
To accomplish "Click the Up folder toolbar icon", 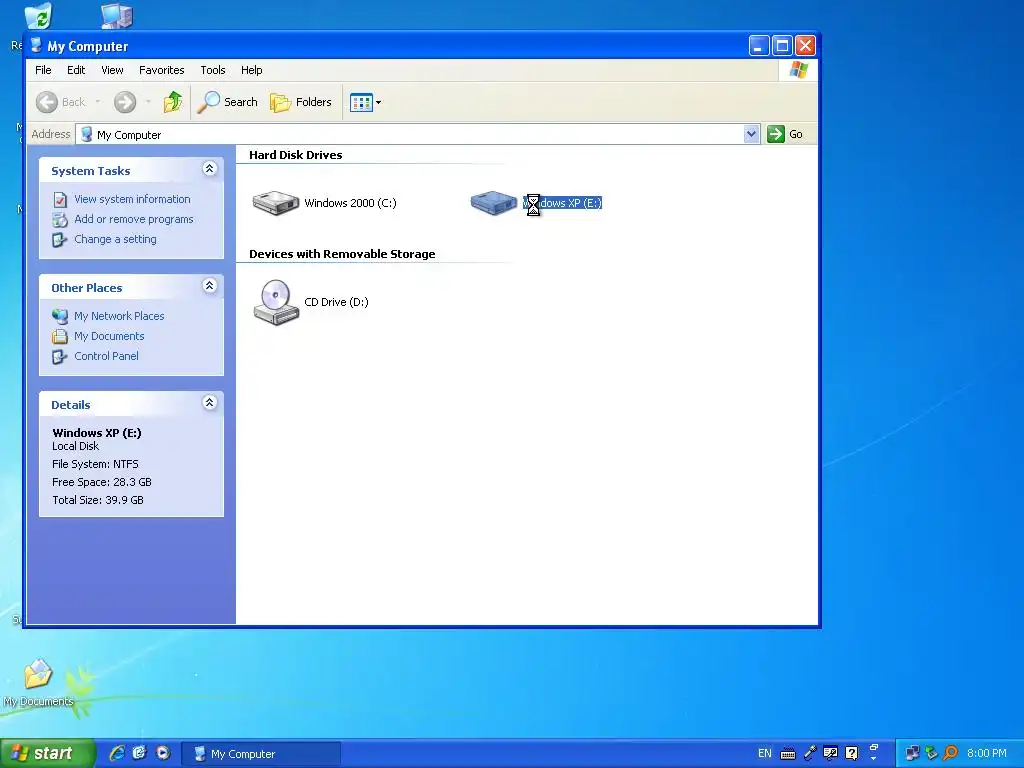I will pyautogui.click(x=173, y=102).
